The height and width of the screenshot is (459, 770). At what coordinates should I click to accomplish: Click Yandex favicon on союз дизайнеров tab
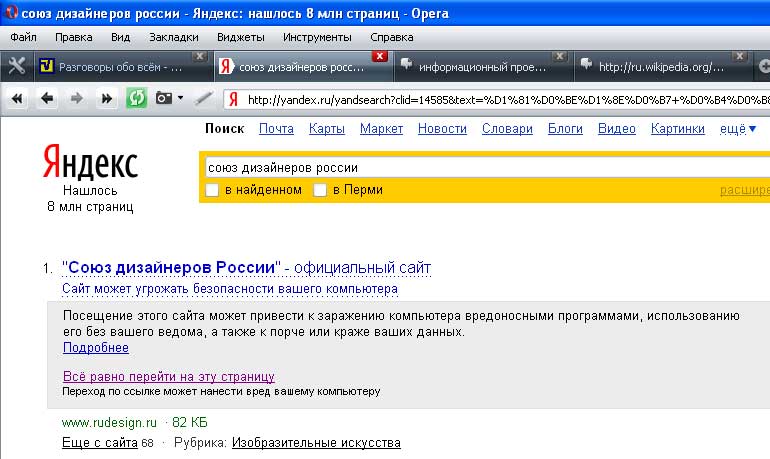(225, 66)
